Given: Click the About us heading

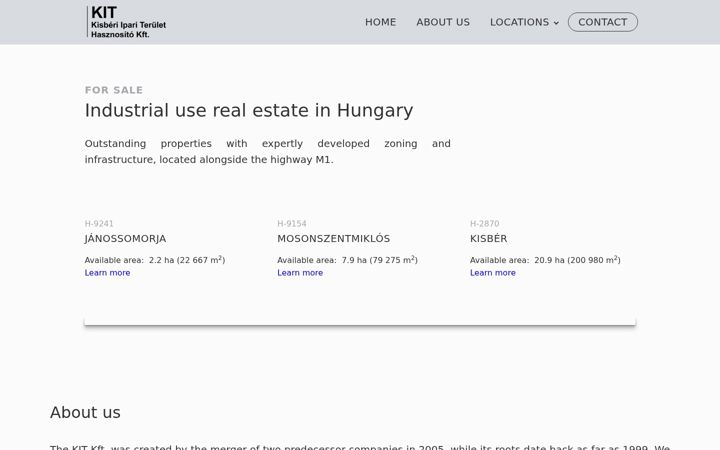Looking at the screenshot, I should coord(85,412).
